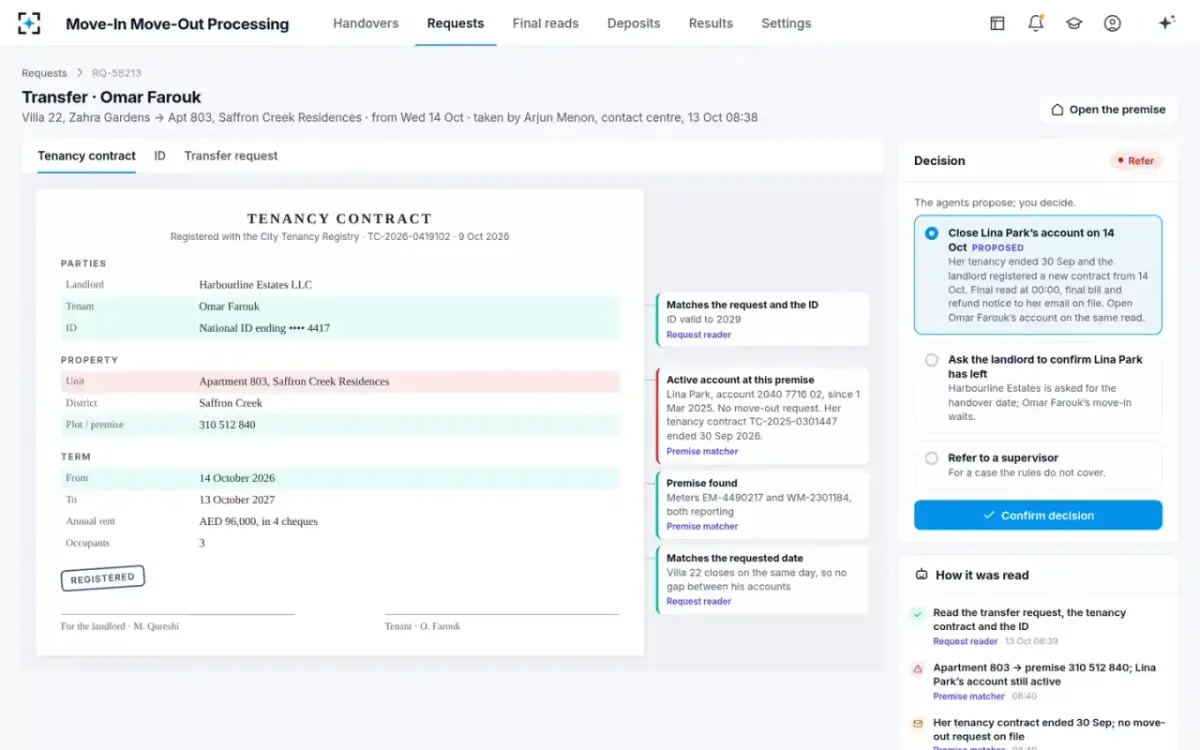Select Ask the landlord to confirm option
This screenshot has height=750, width=1200.
1038,388
